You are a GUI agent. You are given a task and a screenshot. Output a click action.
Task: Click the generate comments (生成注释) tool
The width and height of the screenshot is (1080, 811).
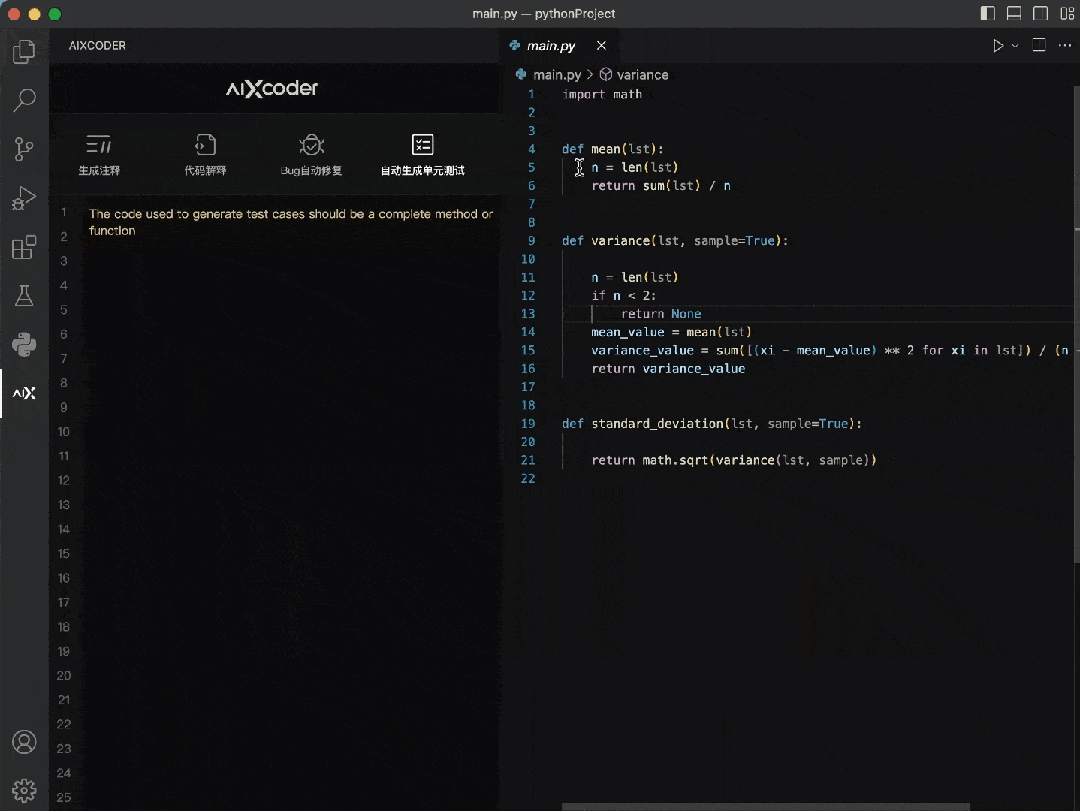pyautogui.click(x=99, y=155)
